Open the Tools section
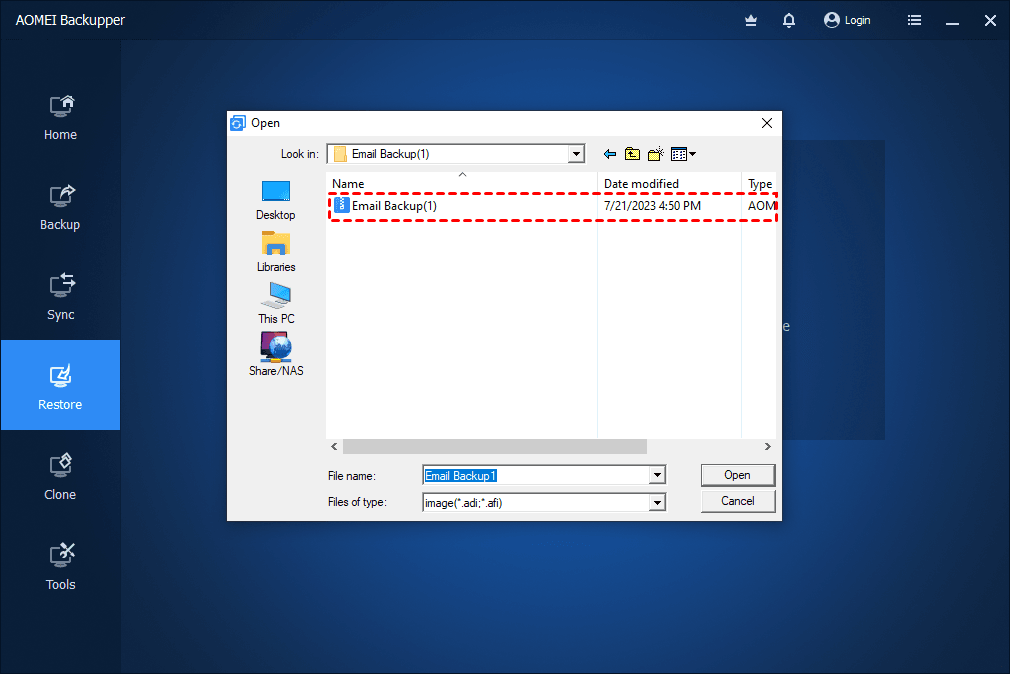 point(61,566)
